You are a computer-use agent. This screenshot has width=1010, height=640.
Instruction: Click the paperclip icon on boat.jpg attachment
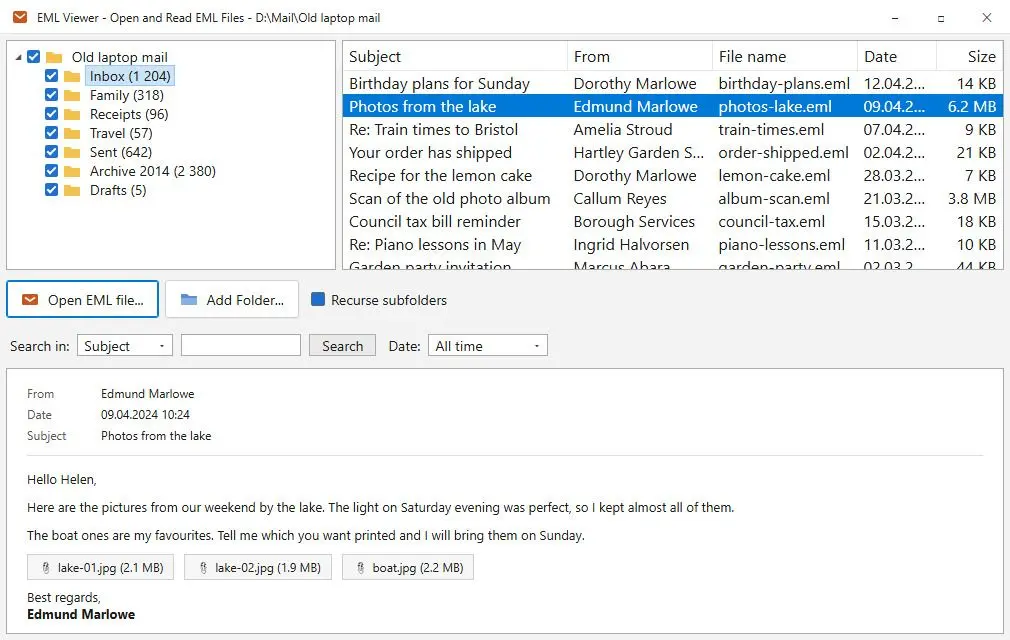360,568
